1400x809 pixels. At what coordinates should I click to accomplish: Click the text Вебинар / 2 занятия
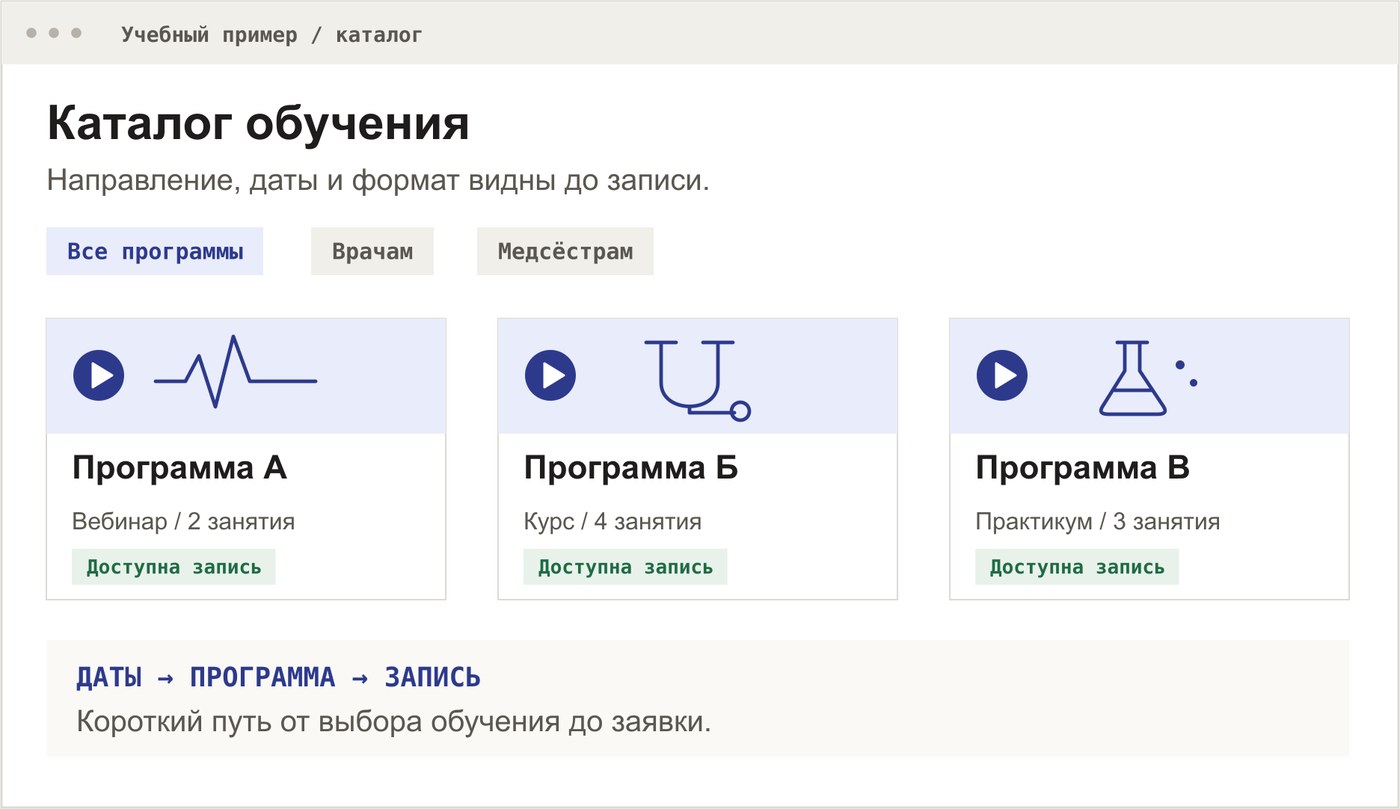pyautogui.click(x=183, y=521)
